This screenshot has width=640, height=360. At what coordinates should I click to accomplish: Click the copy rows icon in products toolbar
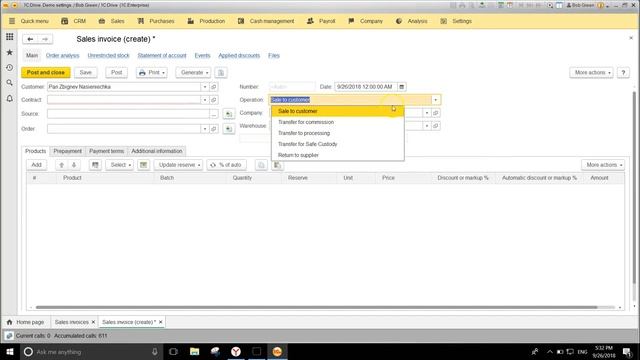pos(261,165)
